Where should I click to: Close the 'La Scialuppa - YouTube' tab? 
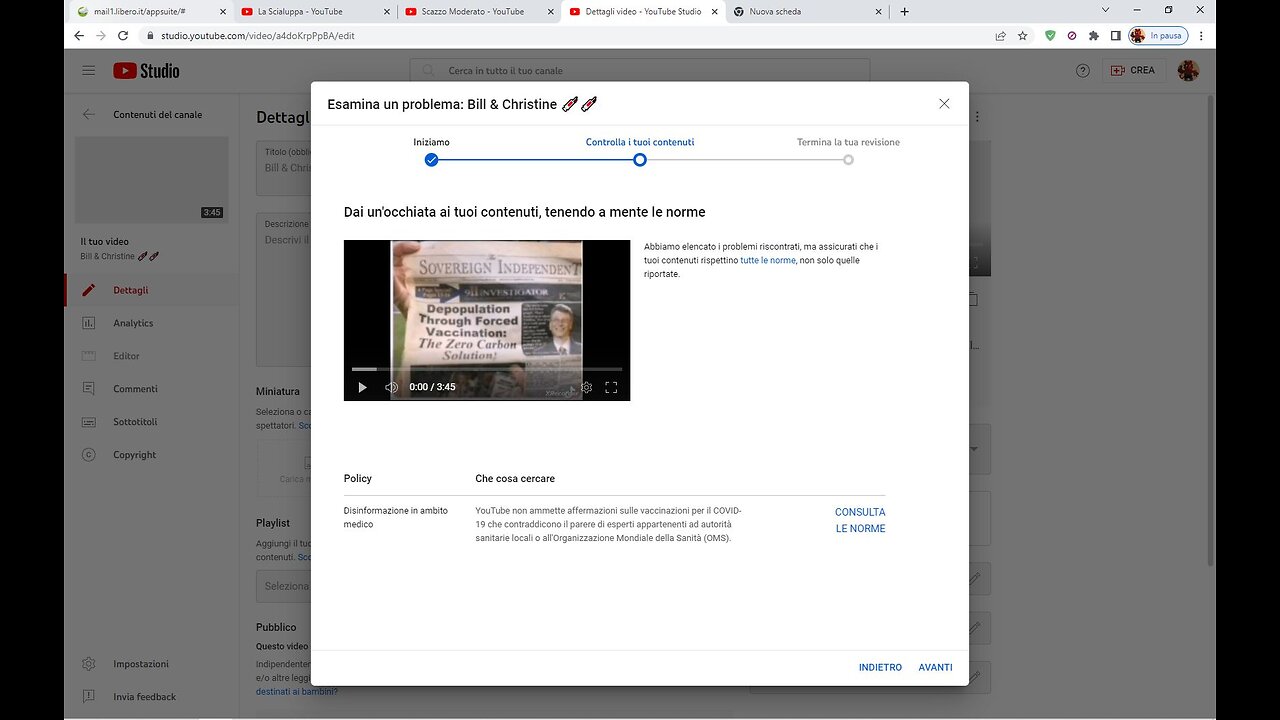pyautogui.click(x=387, y=12)
